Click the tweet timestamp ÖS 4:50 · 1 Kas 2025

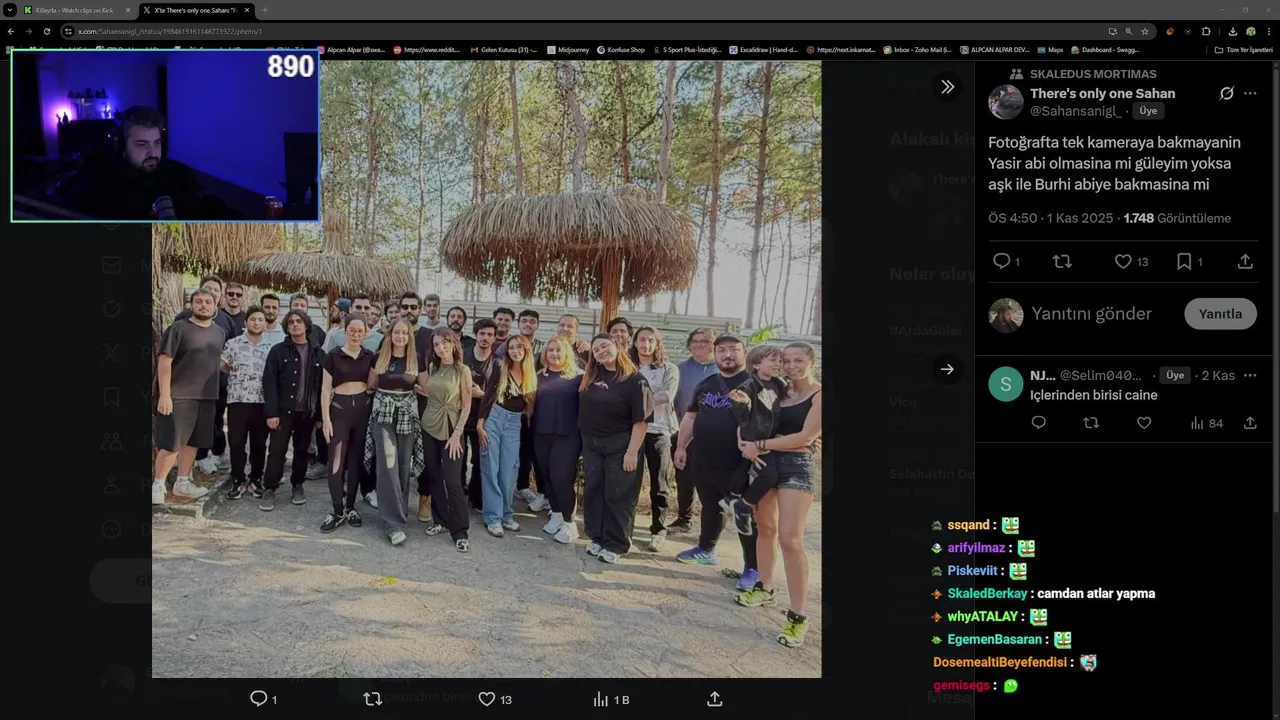(1050, 218)
